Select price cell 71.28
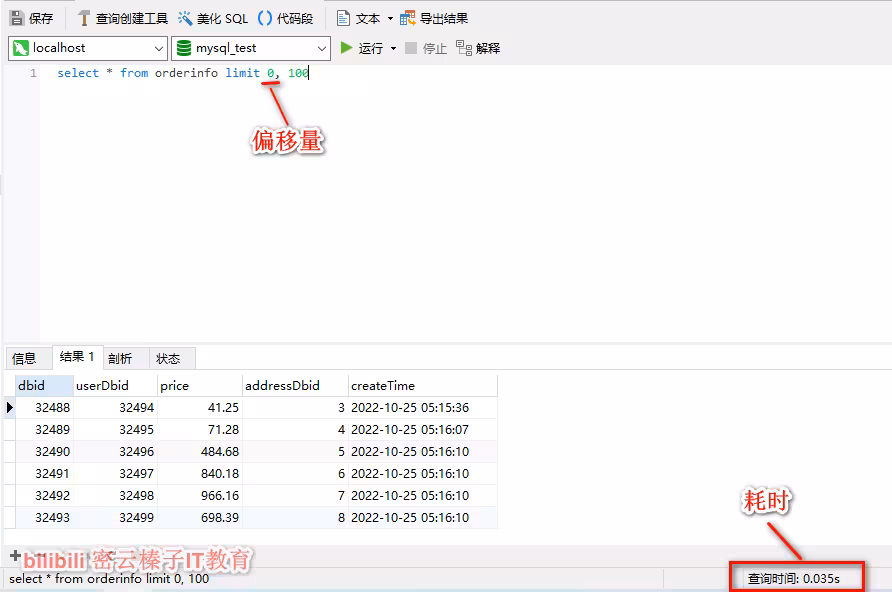The width and height of the screenshot is (892, 592). (x=200, y=429)
